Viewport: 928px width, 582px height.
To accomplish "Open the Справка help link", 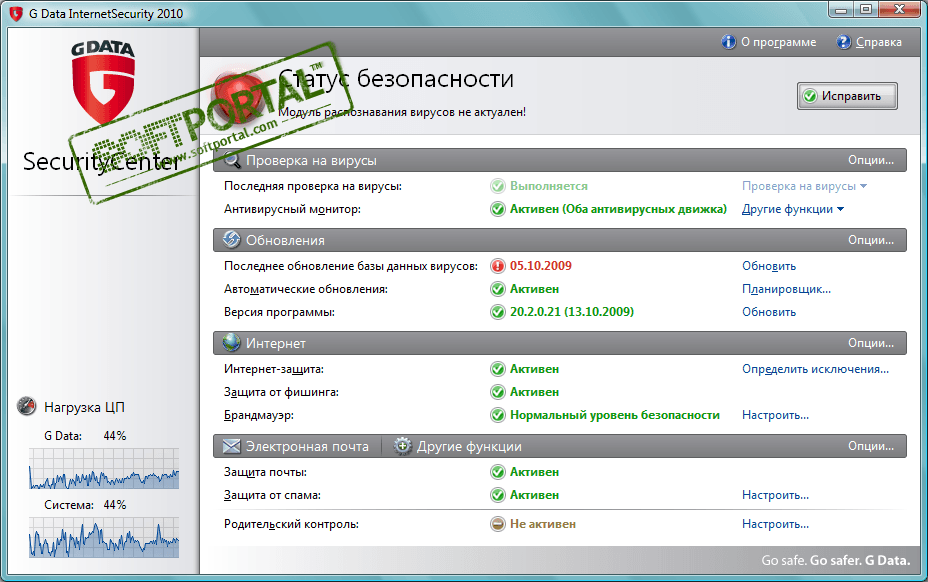I will coord(878,42).
